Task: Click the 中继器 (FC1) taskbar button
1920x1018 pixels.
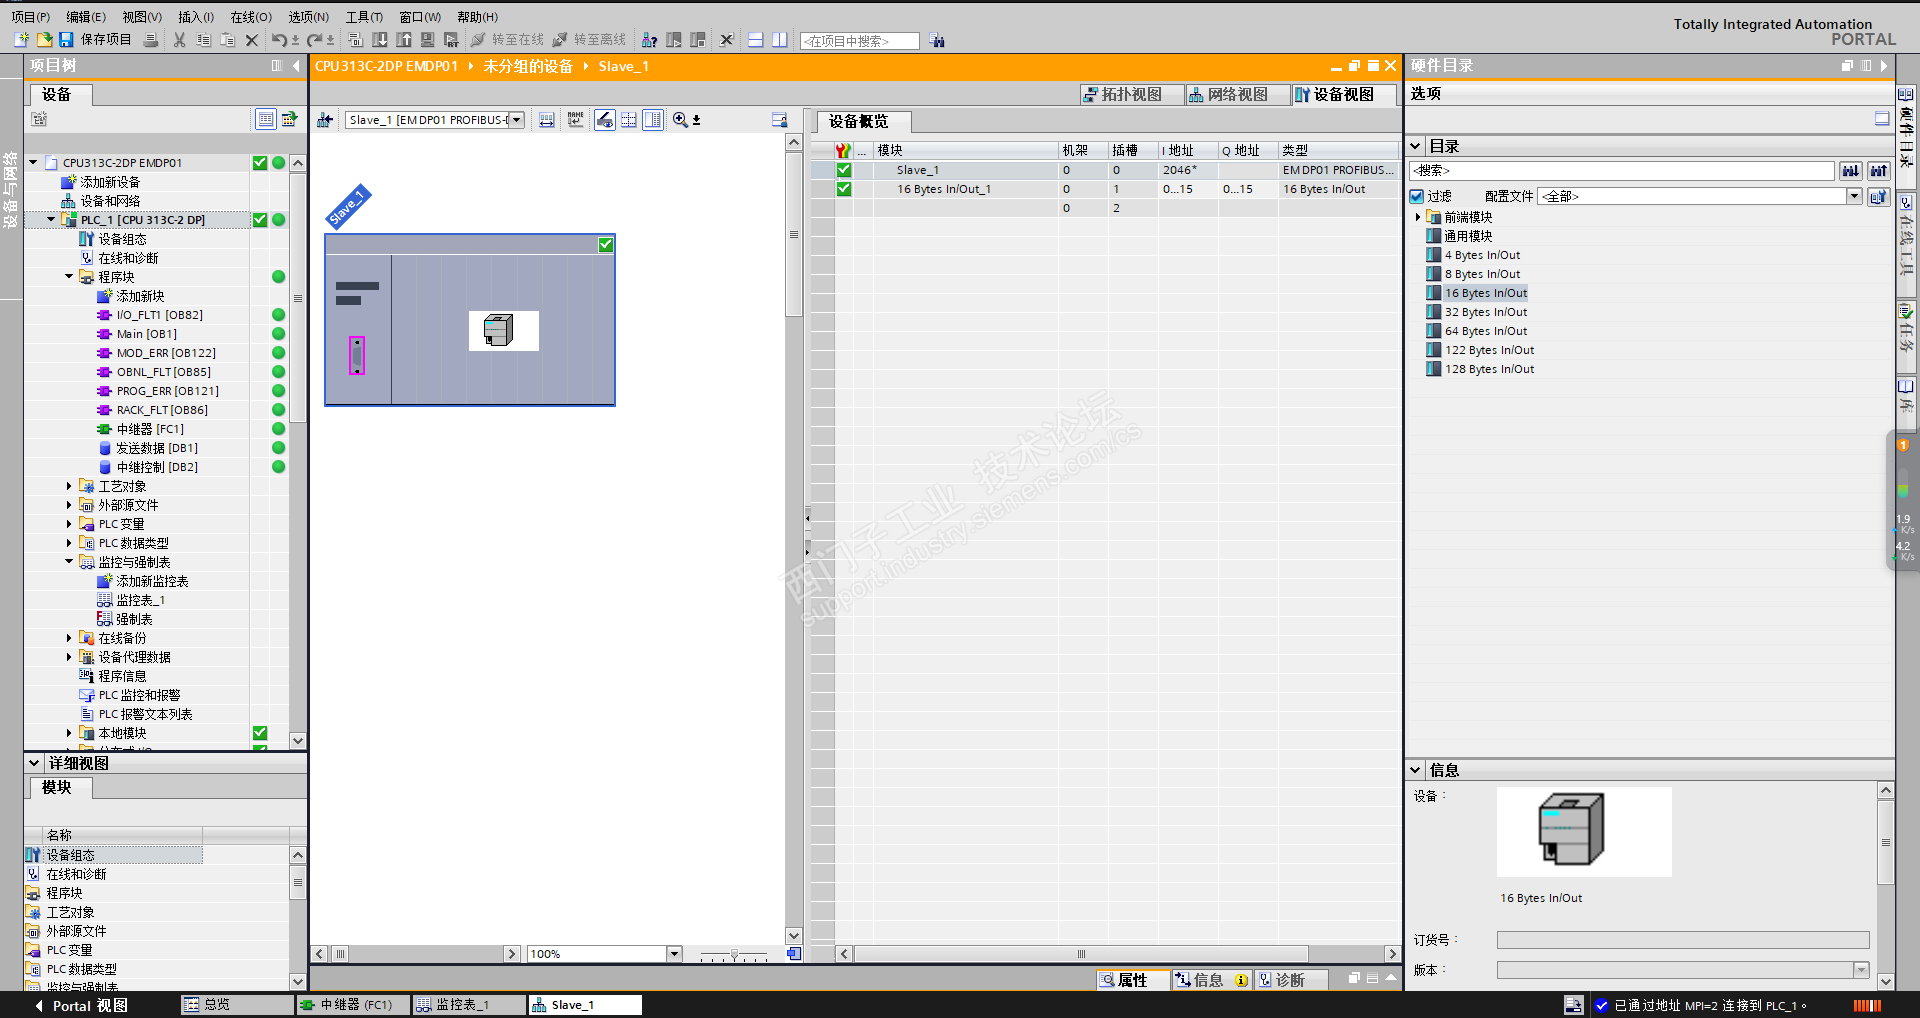Action: [x=353, y=1005]
